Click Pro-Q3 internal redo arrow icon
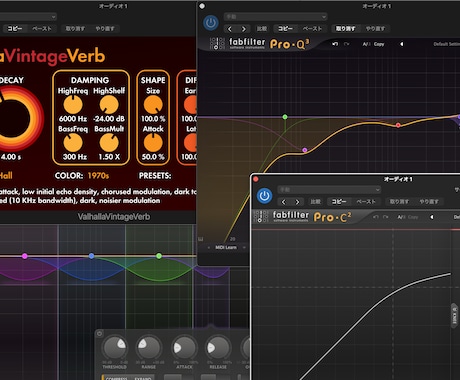 [x=347, y=44]
